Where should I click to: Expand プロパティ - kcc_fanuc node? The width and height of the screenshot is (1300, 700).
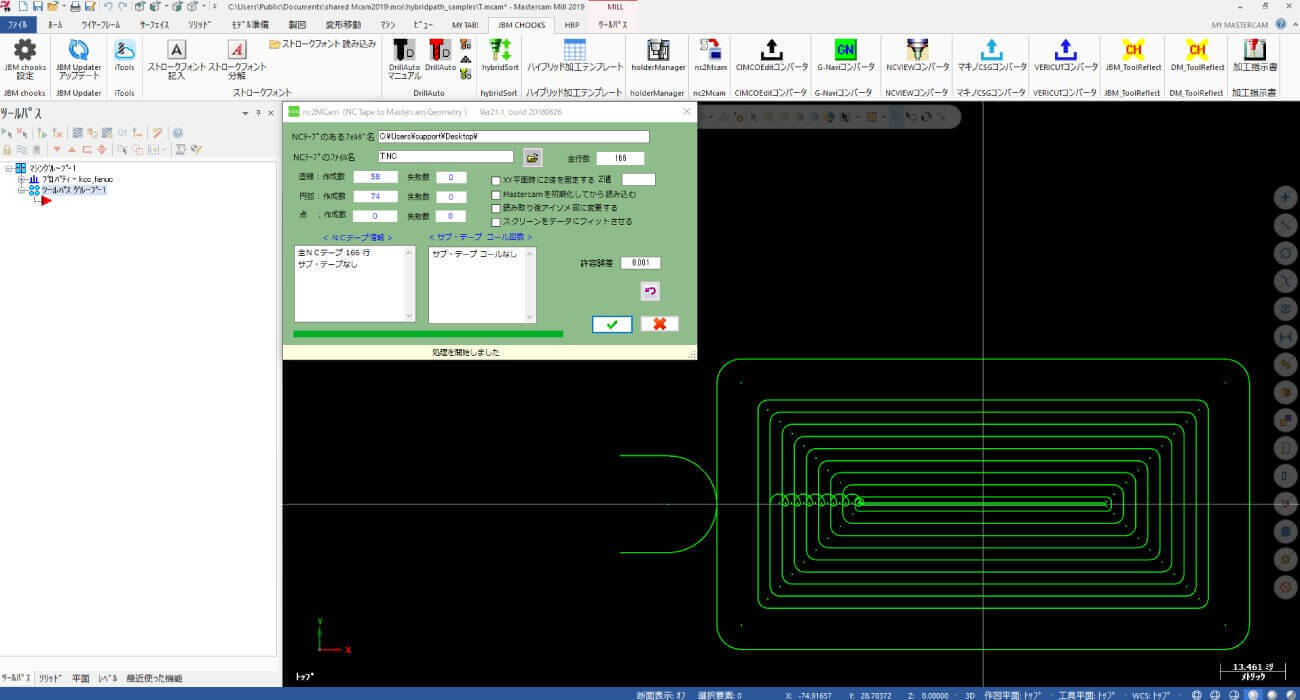coord(21,179)
